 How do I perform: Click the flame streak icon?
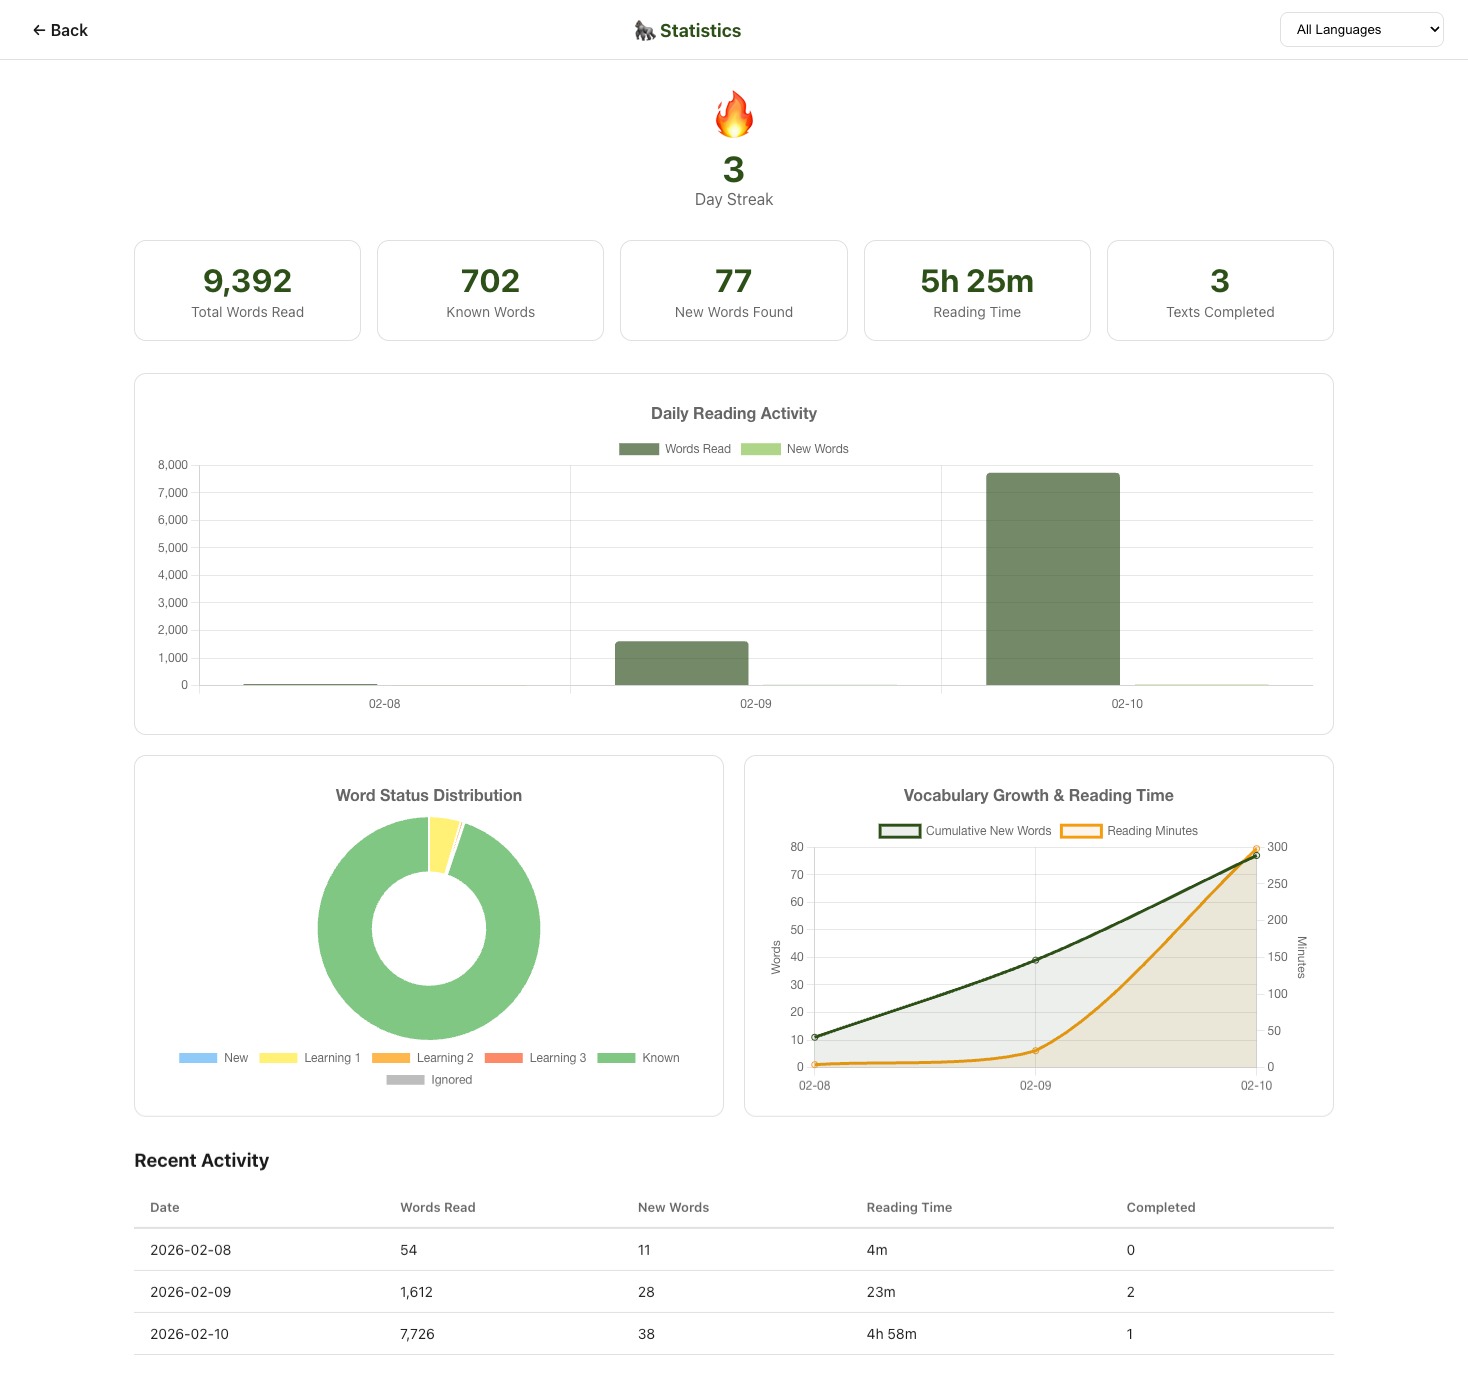[x=733, y=114]
